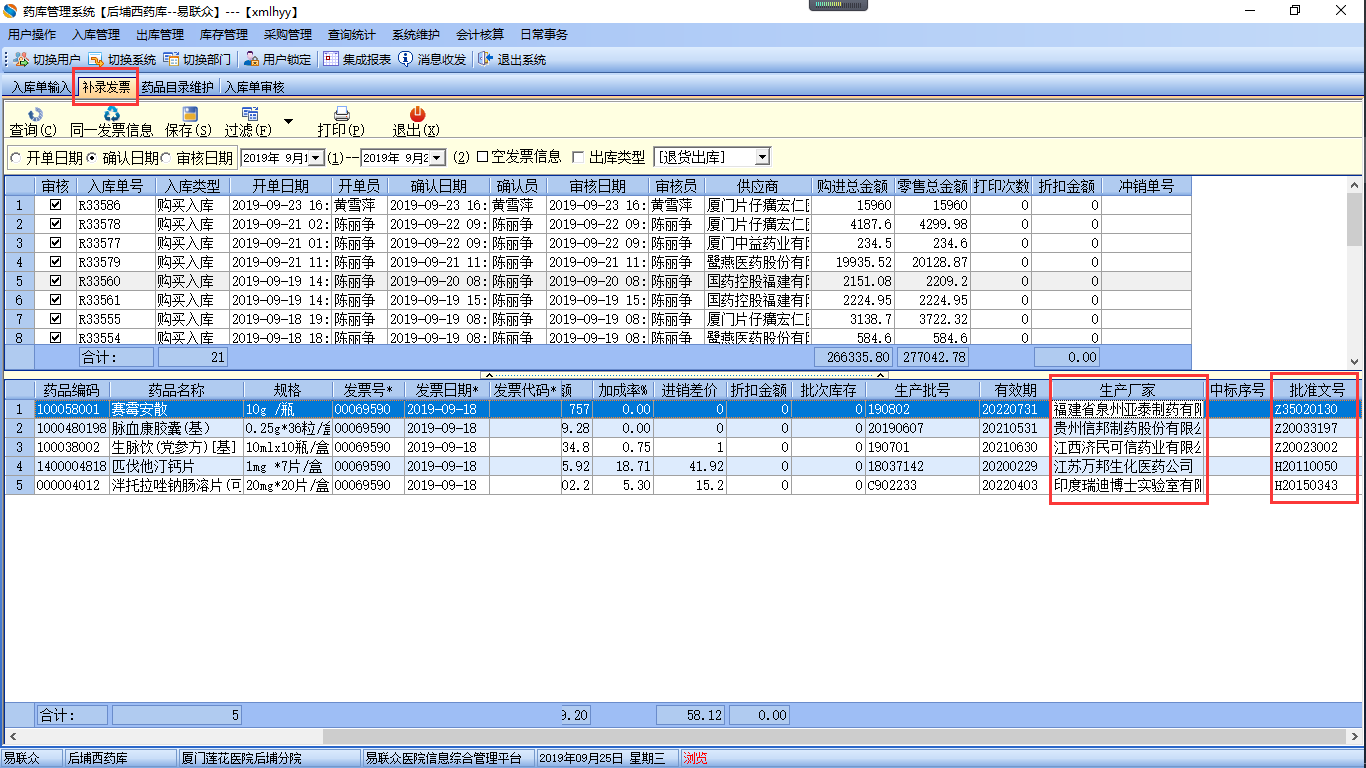Screen dimensions: 1366x768
Task: Click 浏览 in the status bar
Action: click(695, 759)
